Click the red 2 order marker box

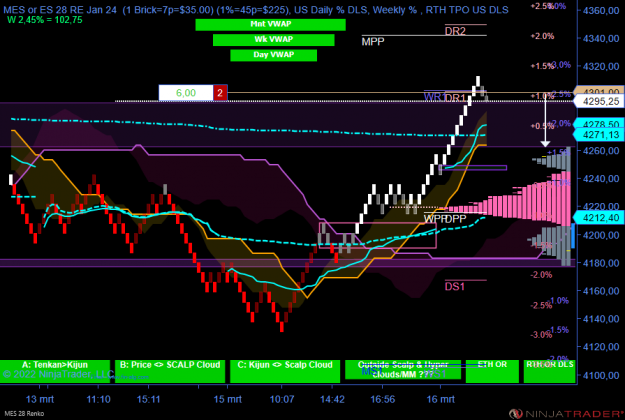pyautogui.click(x=220, y=93)
